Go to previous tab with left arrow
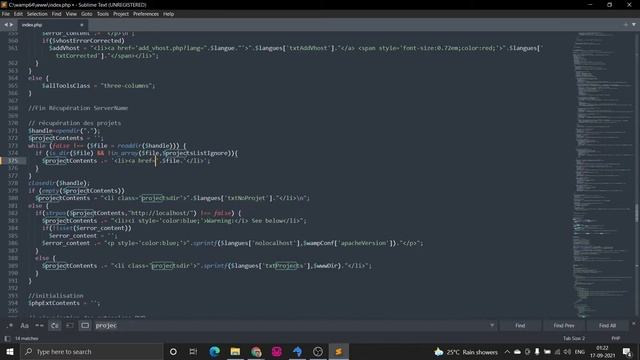The width and height of the screenshot is (640, 360). pyautogui.click(x=6, y=25)
